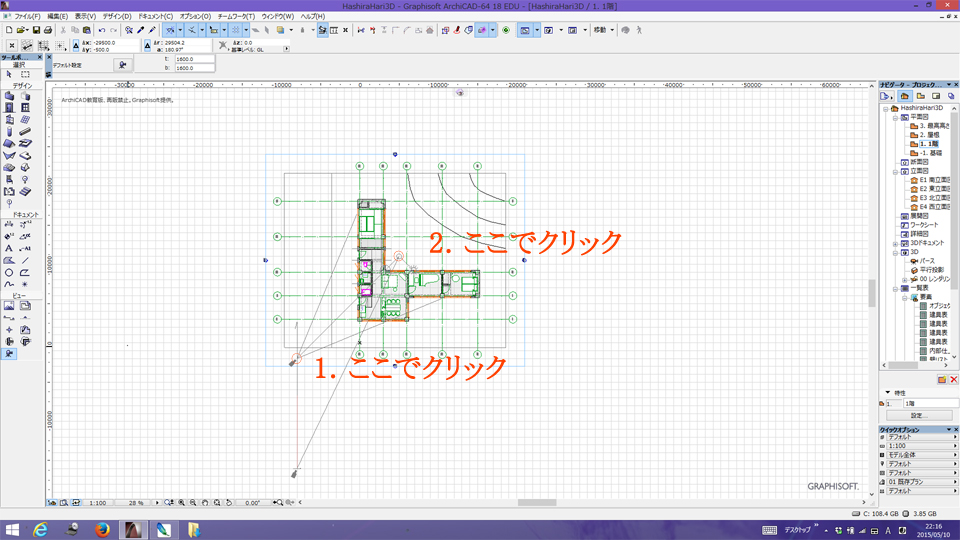Click the Save icon in toolbar

pyautogui.click(x=37, y=30)
